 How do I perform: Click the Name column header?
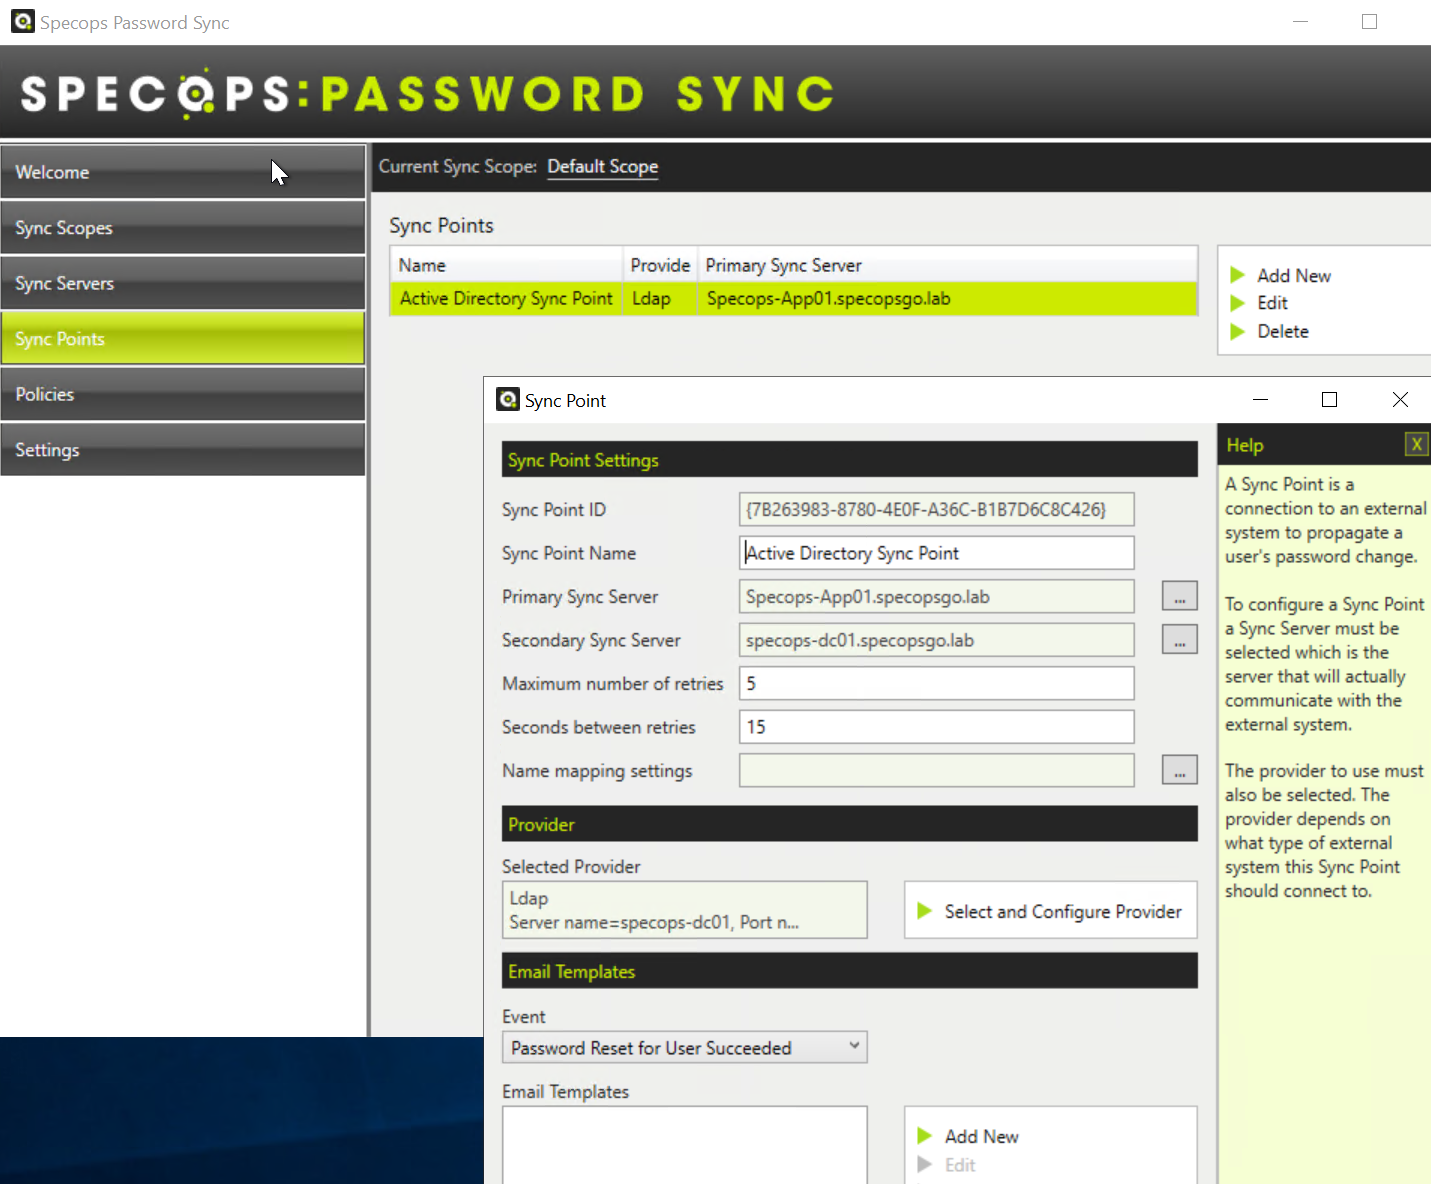[x=506, y=265]
